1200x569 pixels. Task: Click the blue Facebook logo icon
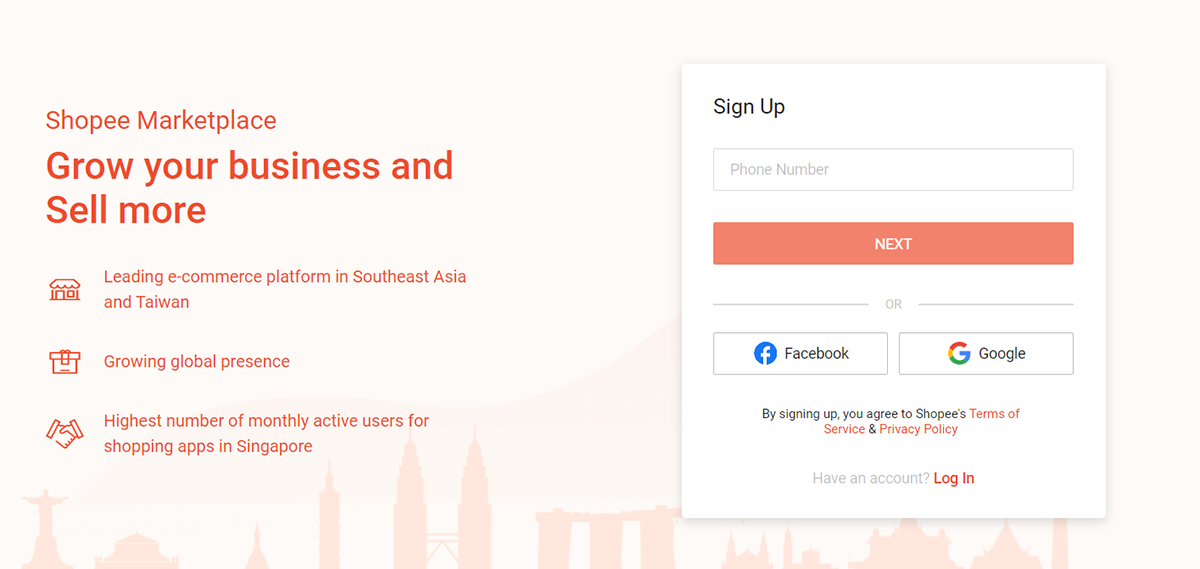tap(765, 353)
